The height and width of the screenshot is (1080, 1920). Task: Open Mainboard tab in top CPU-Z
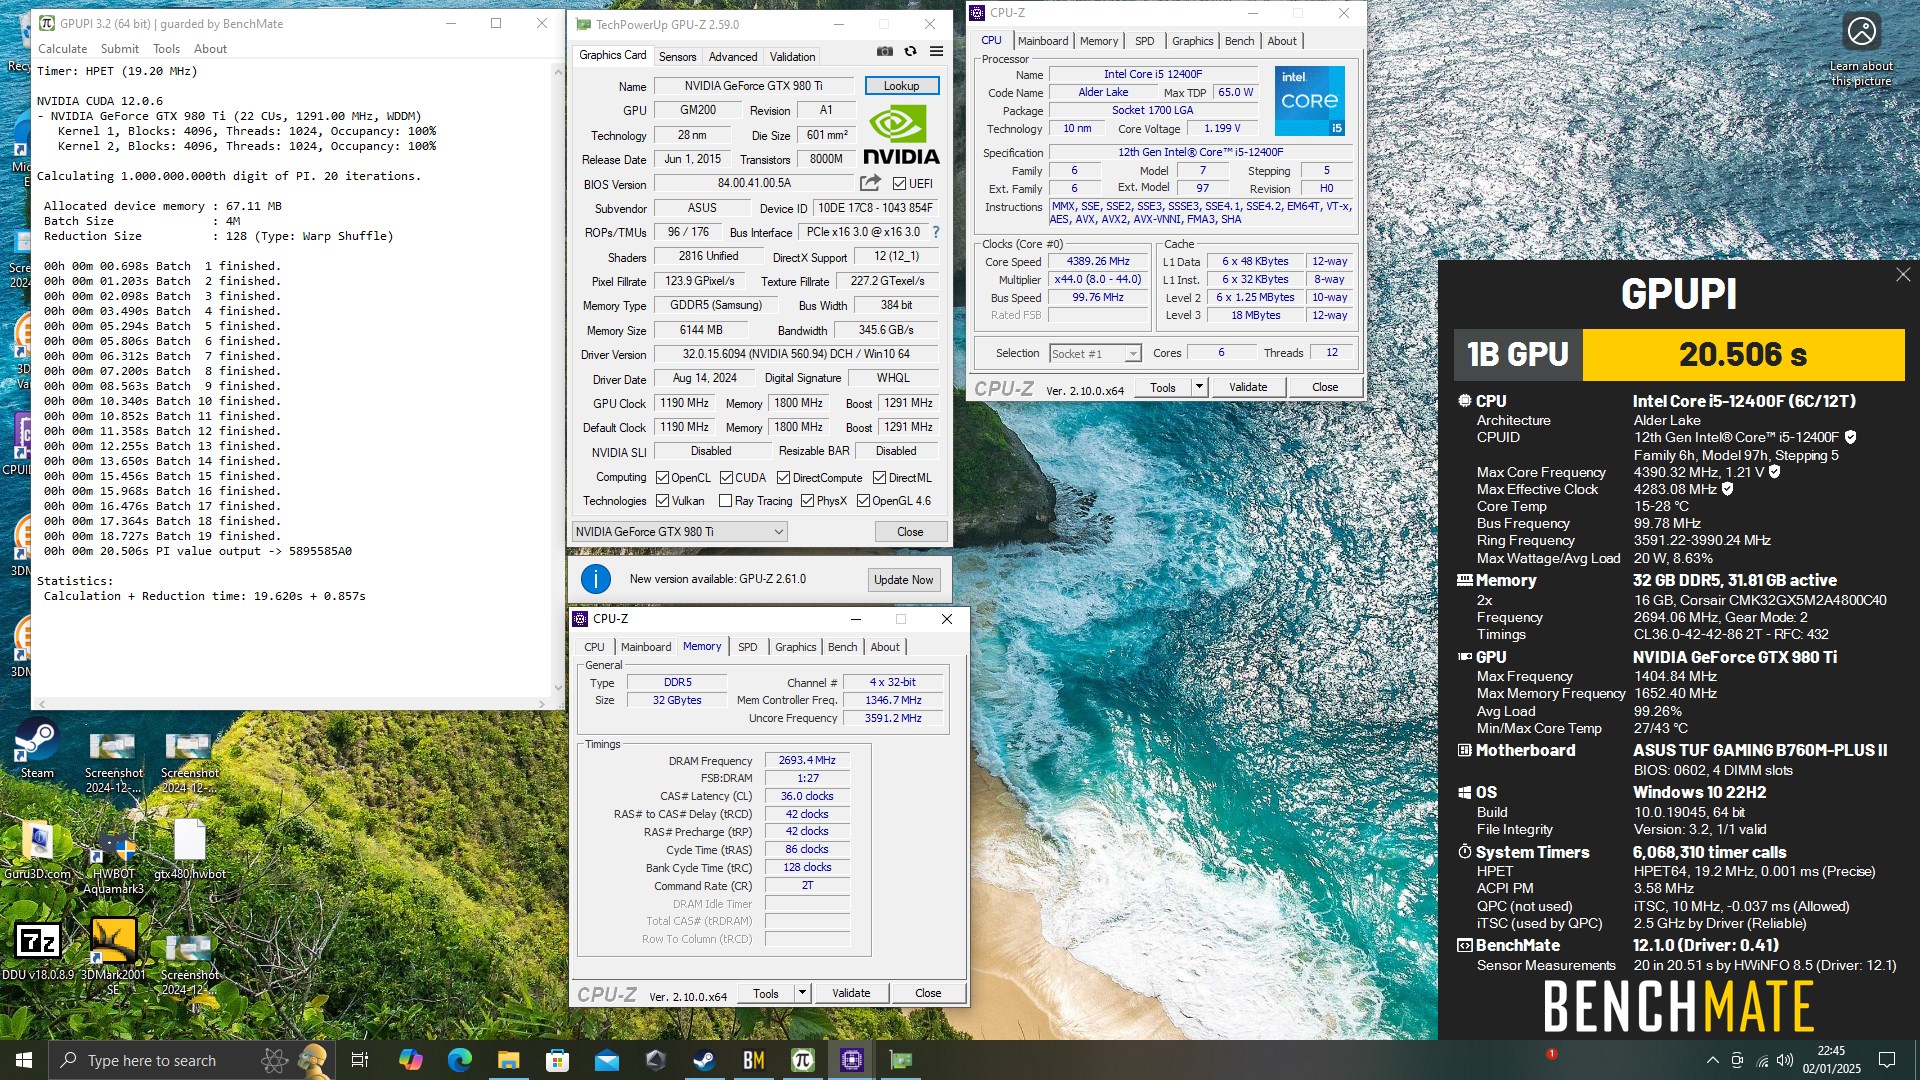pos(1042,41)
